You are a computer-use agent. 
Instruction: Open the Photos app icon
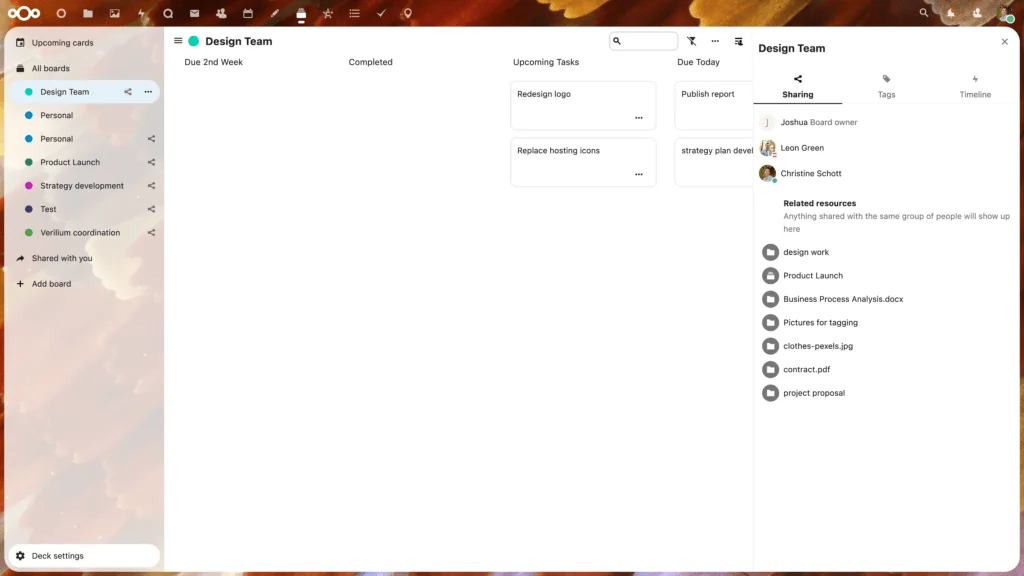click(x=114, y=13)
